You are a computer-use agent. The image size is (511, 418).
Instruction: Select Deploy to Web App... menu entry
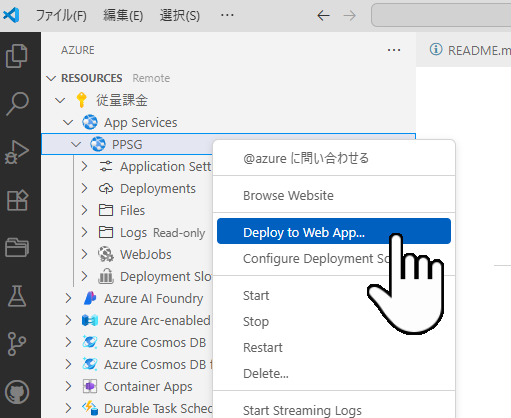coord(334,231)
